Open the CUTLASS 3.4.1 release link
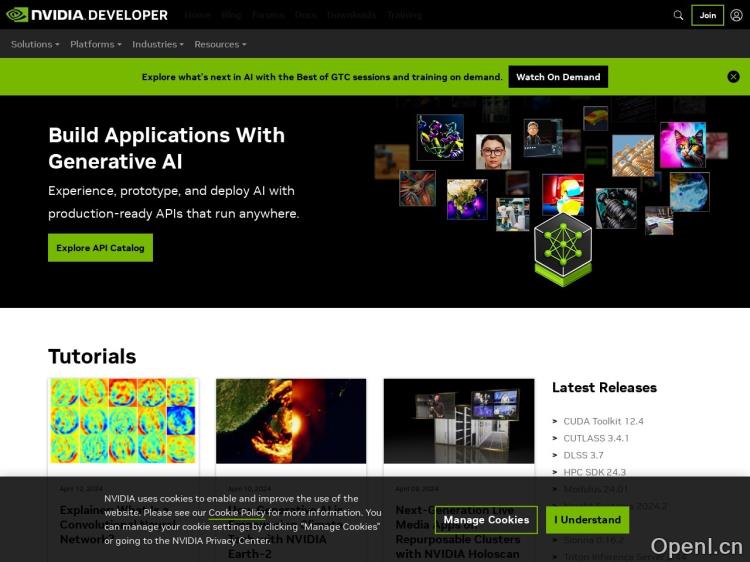The image size is (750, 562). (x=596, y=438)
